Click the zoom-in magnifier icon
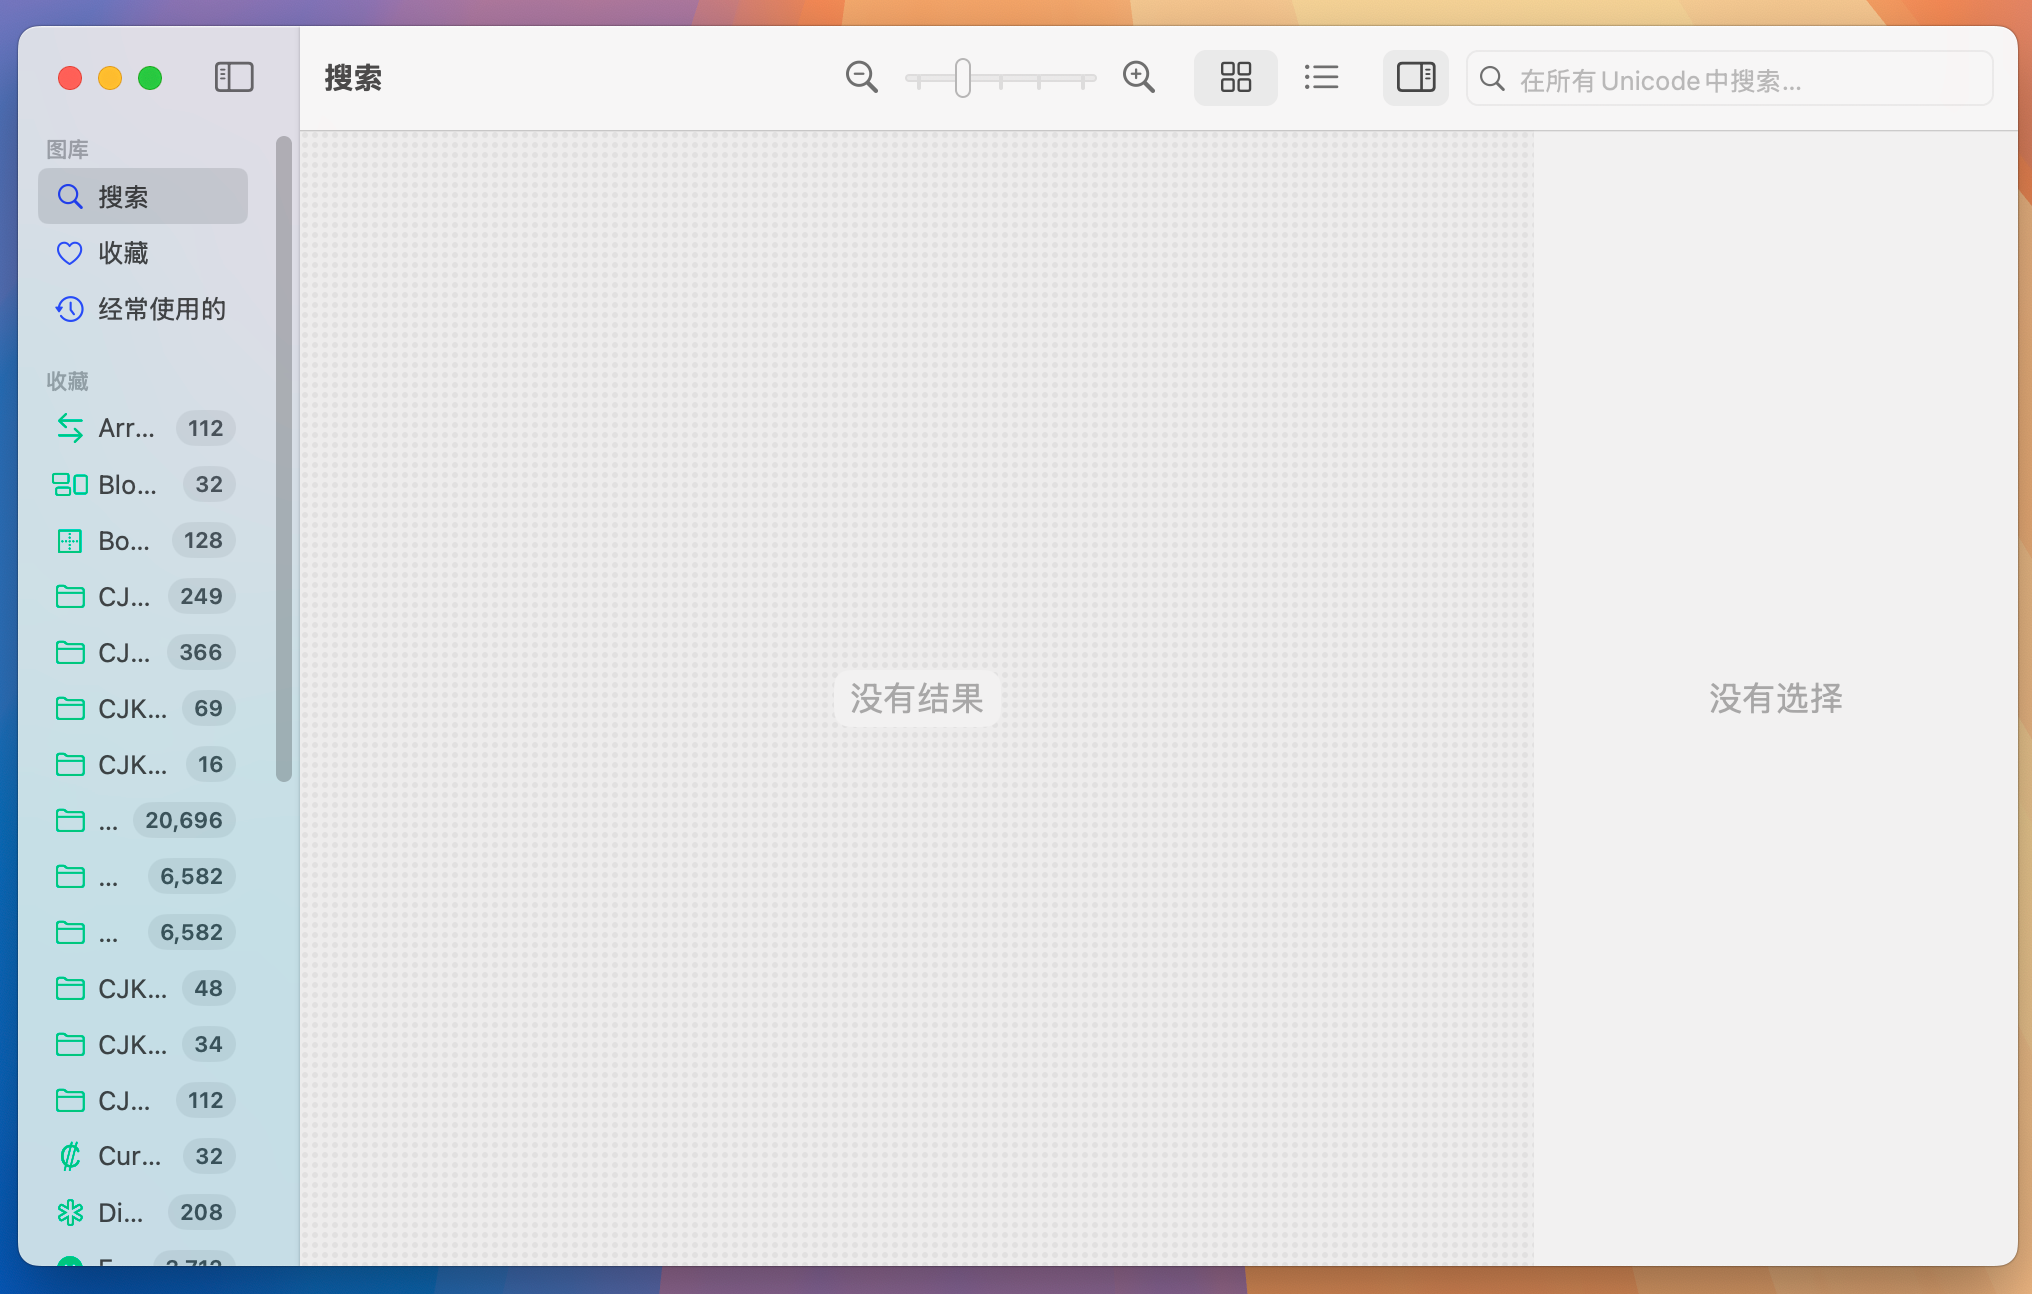 (1139, 77)
